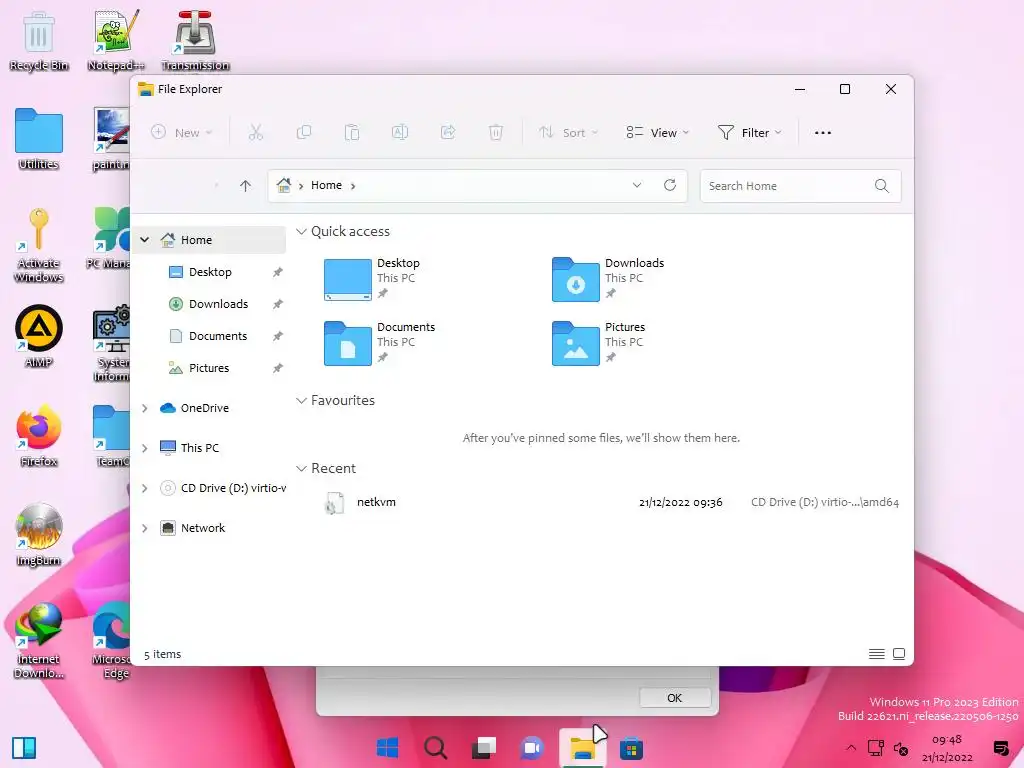This screenshot has width=1024, height=768.
Task: Expand the address bar history dropdown
Action: coord(637,185)
